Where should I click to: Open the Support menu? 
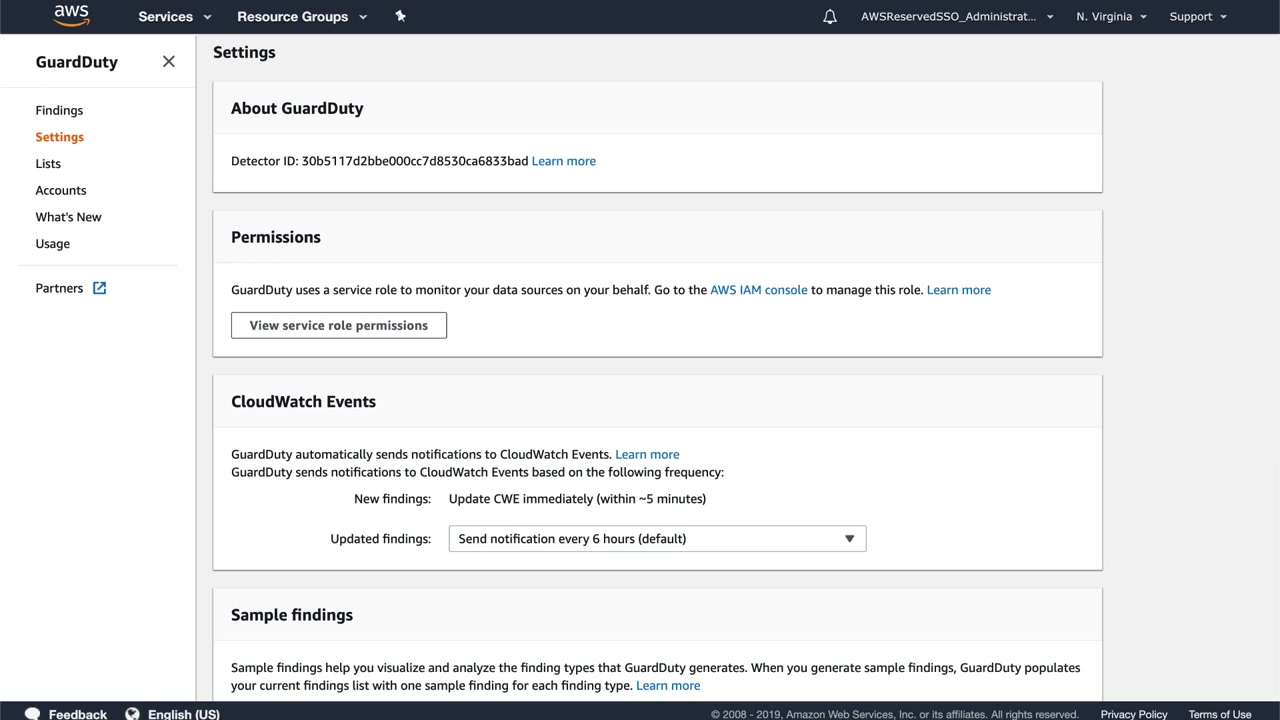(1197, 17)
